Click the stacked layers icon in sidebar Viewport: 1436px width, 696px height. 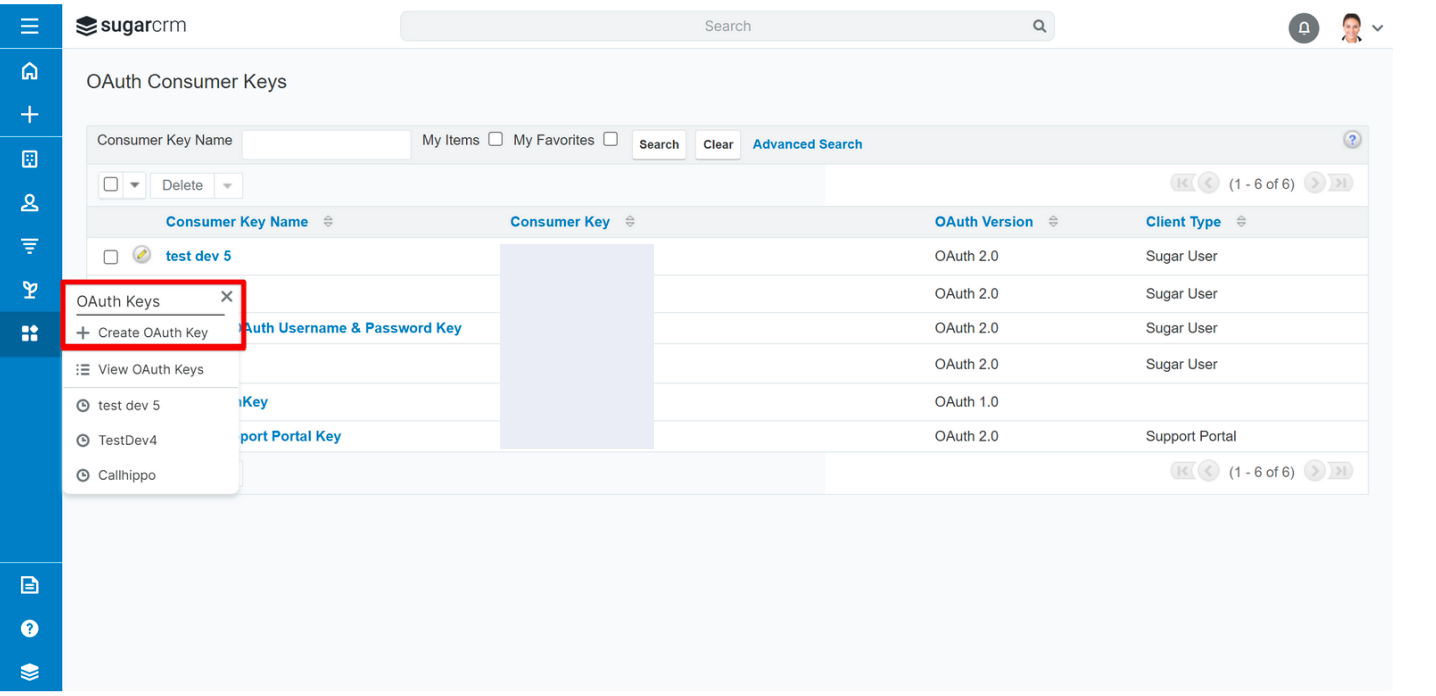30,672
